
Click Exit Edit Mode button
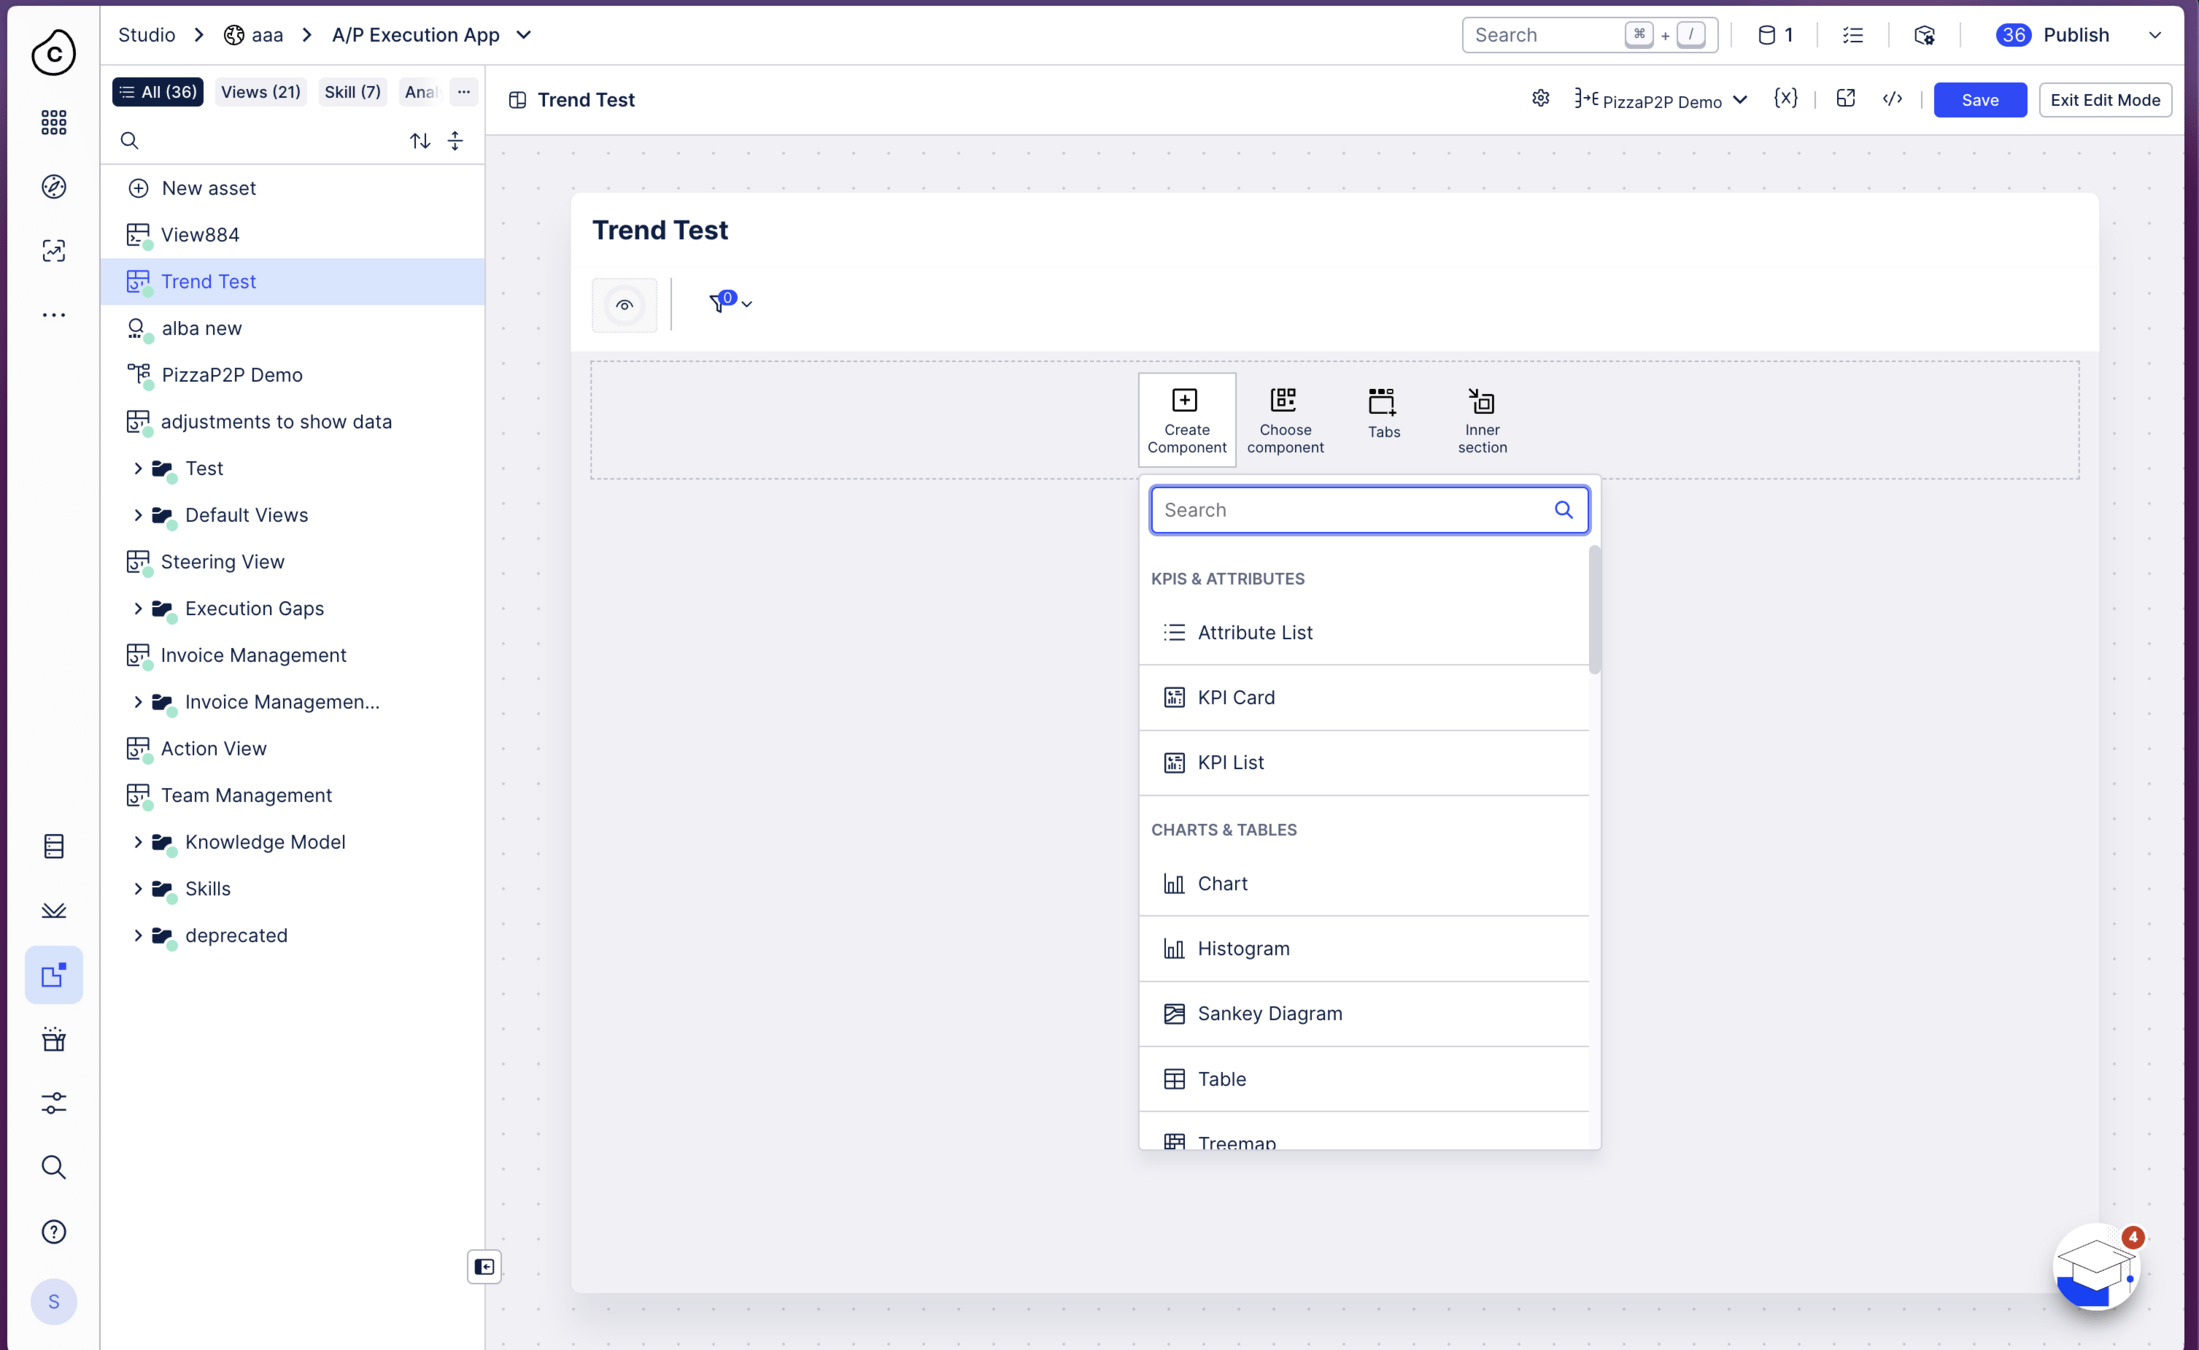2105,100
